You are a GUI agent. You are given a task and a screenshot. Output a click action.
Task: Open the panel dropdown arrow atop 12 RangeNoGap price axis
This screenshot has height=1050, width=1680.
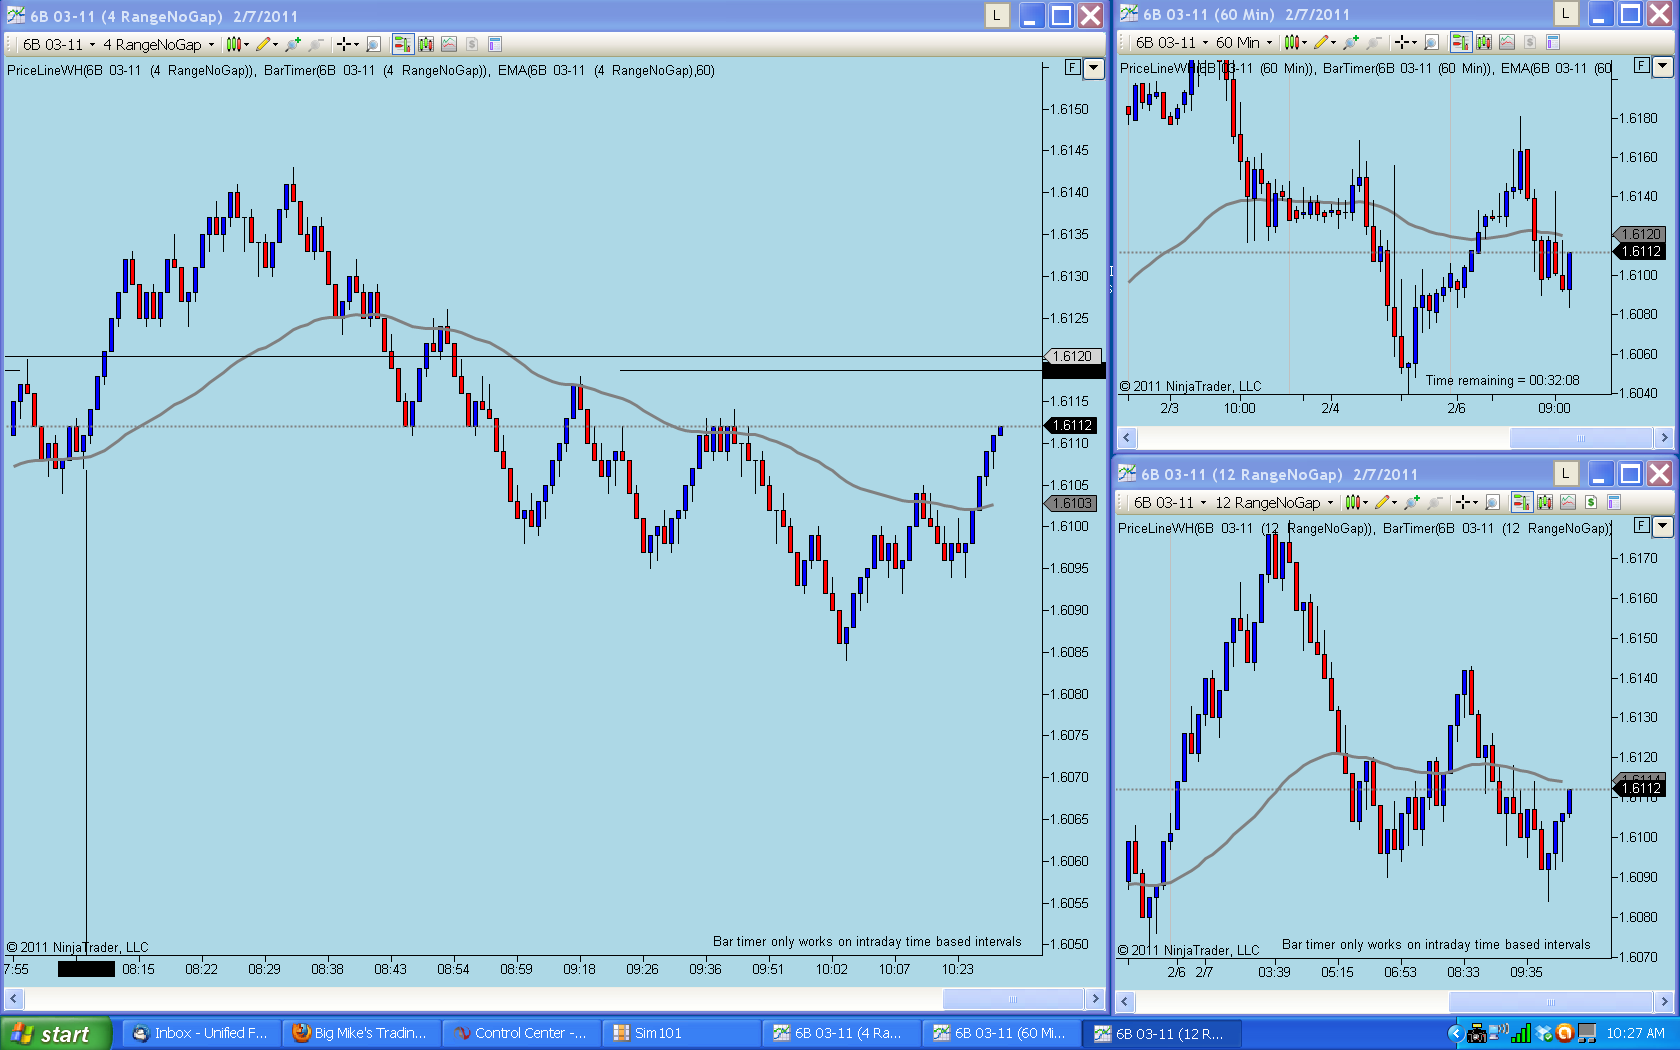pos(1663,526)
